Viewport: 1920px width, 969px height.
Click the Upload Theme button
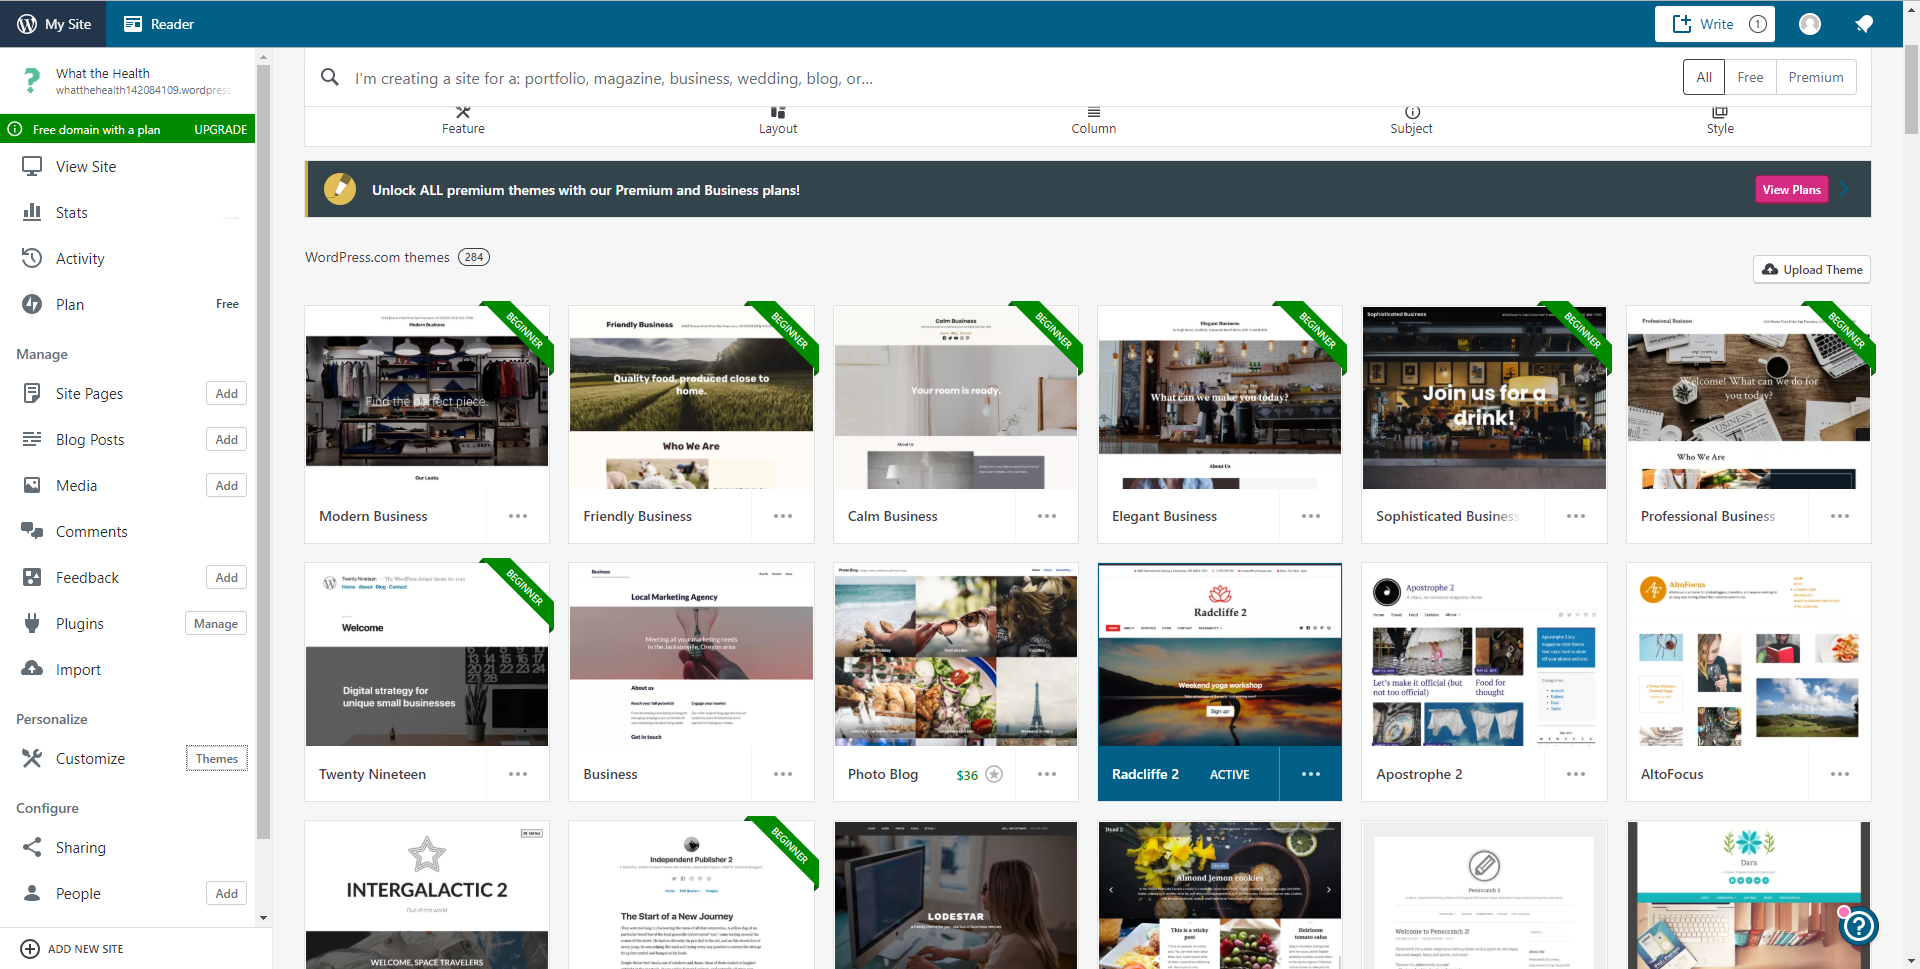point(1812,270)
